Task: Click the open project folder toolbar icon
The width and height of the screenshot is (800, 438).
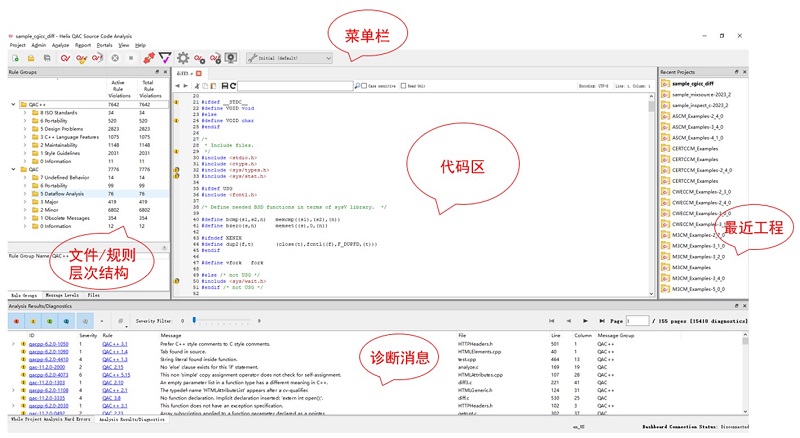Action: (31, 58)
